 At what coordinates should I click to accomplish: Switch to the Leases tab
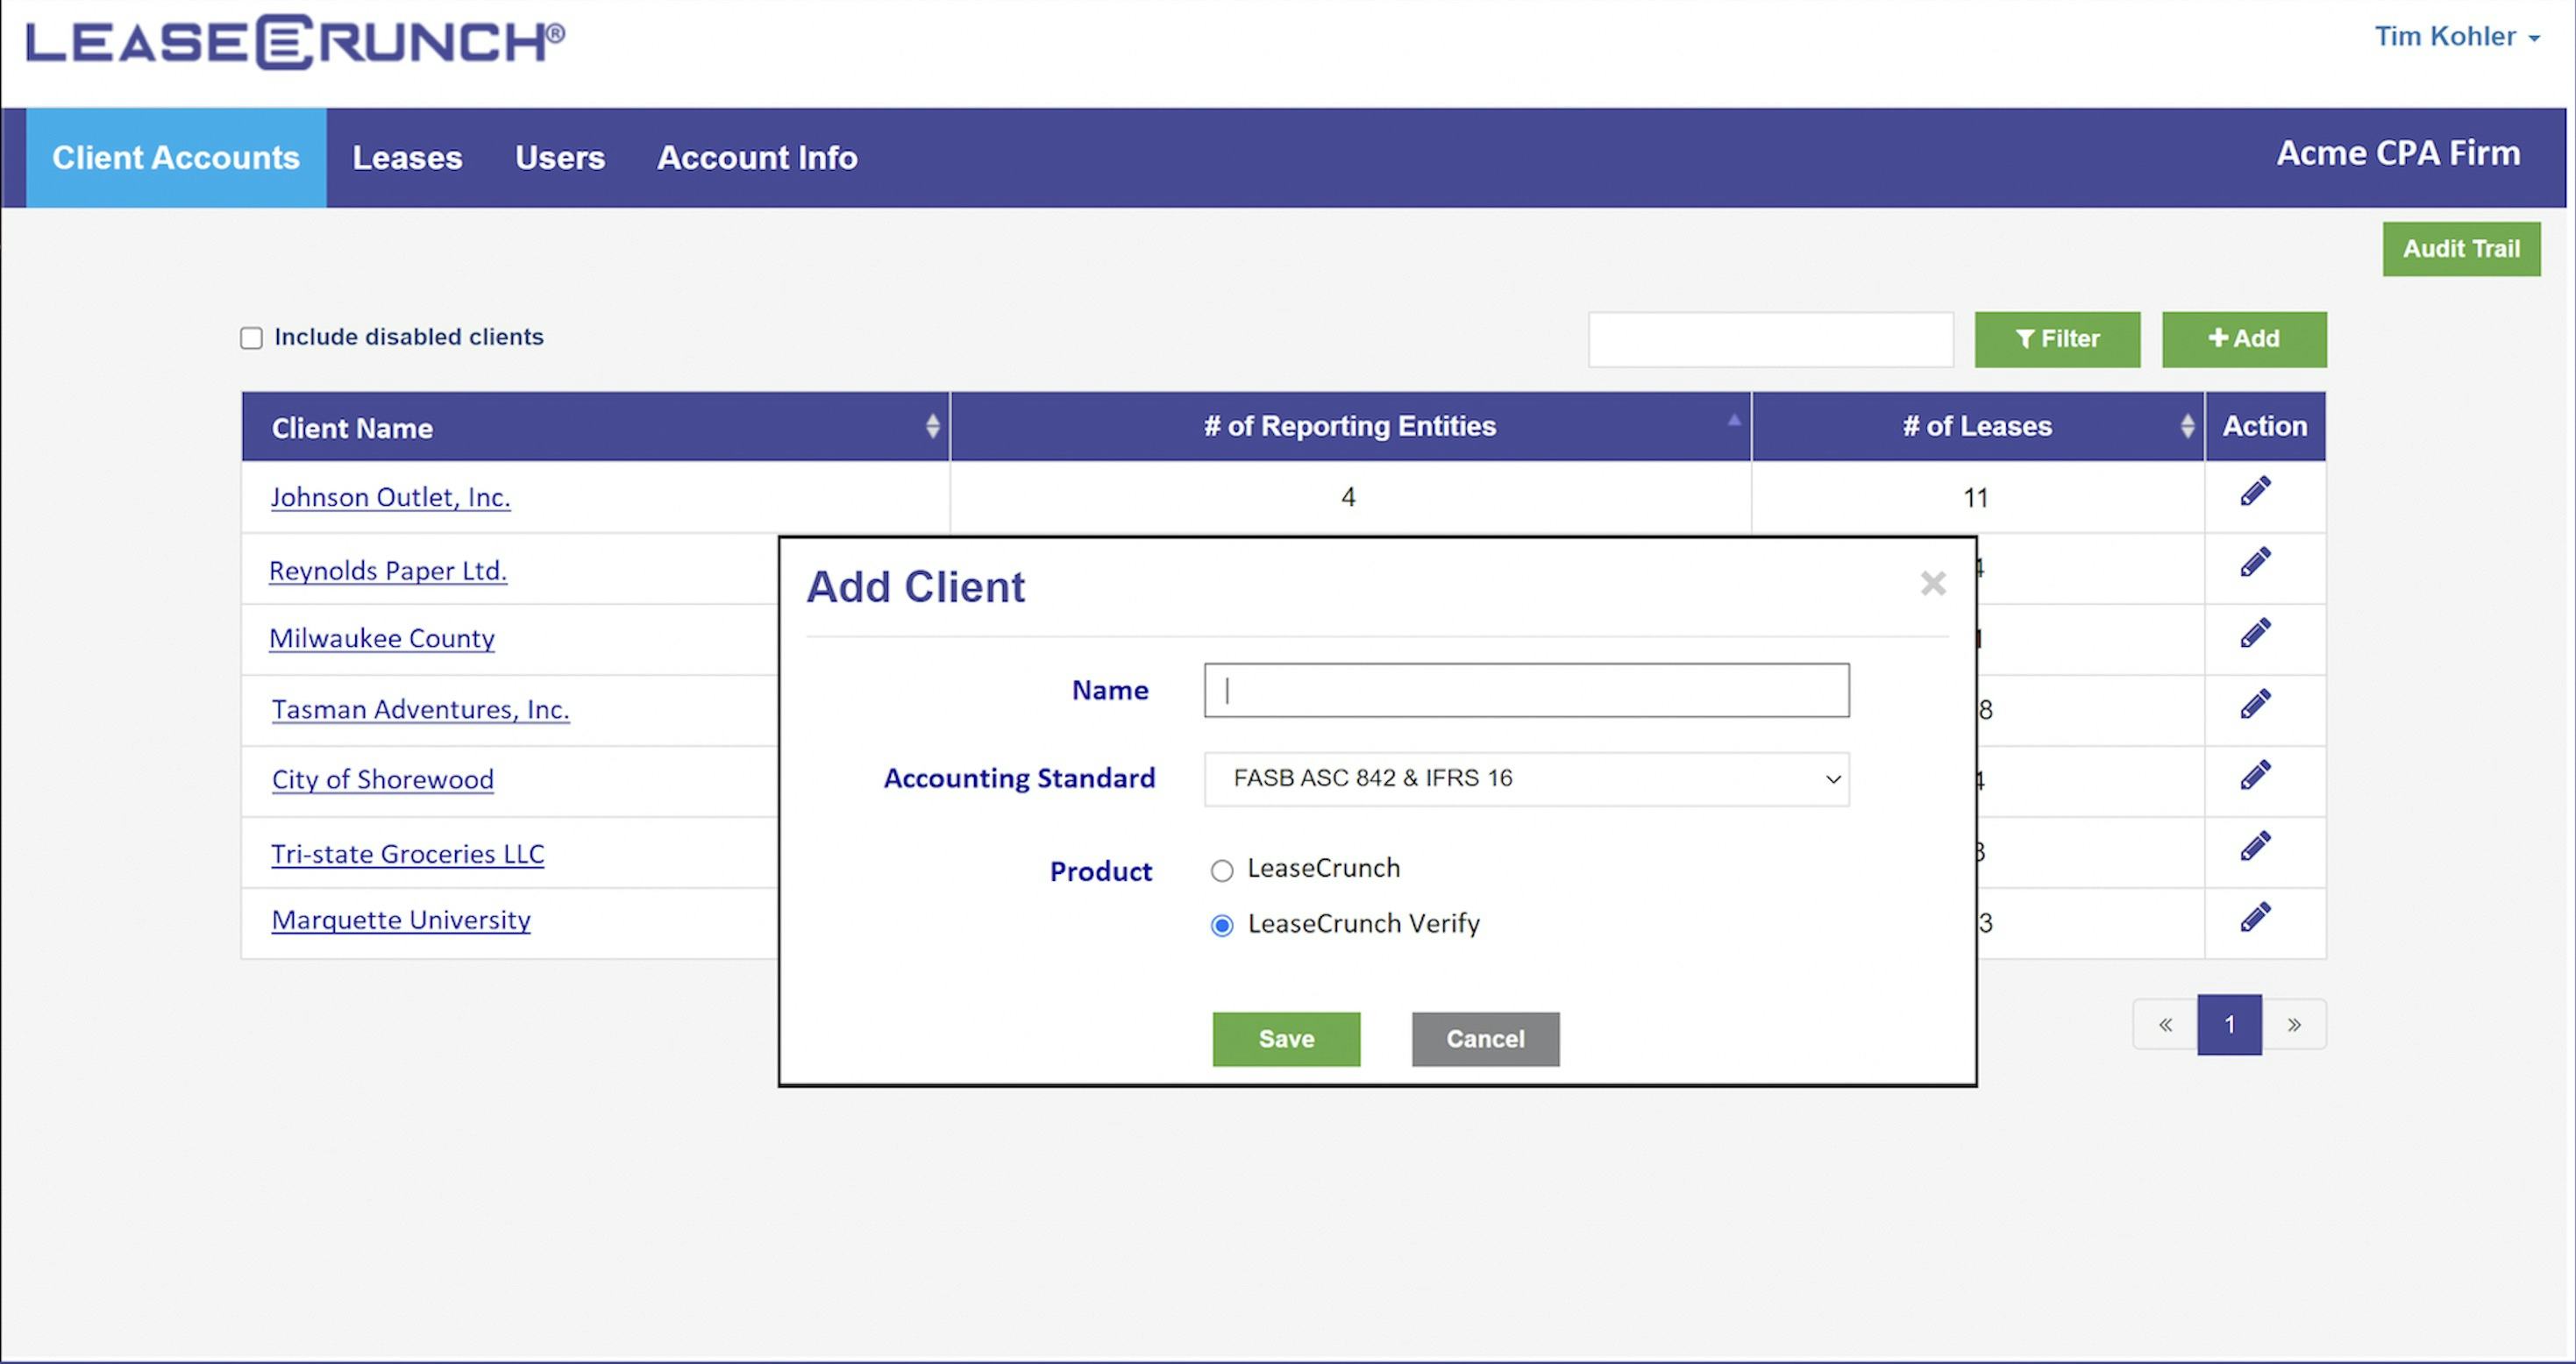tap(406, 157)
